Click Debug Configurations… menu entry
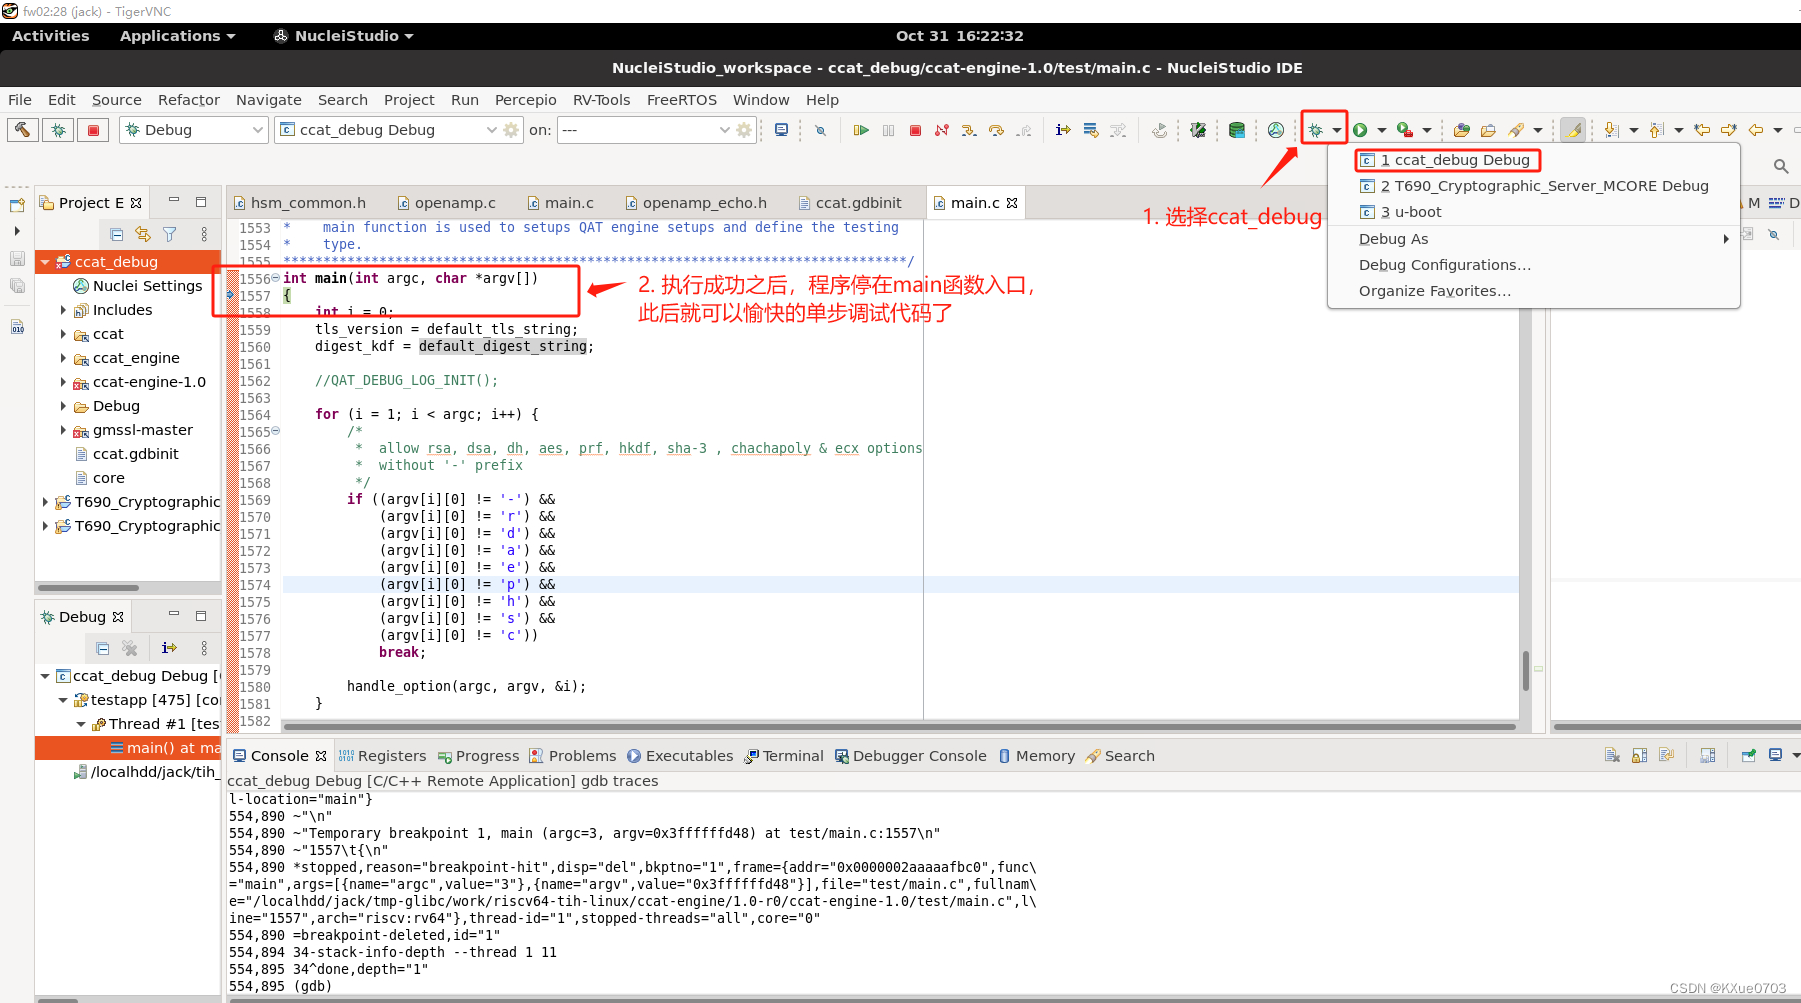The image size is (1801, 1003). (1534, 265)
